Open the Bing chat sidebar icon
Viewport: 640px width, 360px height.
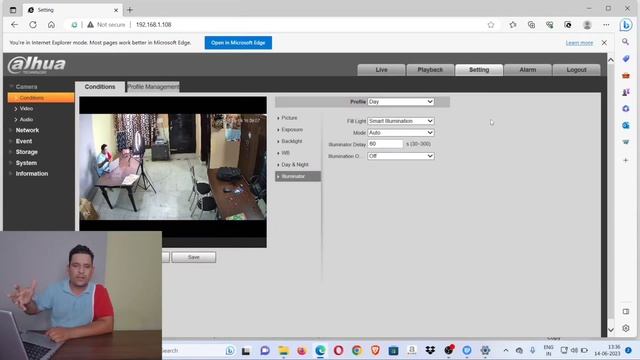tap(626, 25)
